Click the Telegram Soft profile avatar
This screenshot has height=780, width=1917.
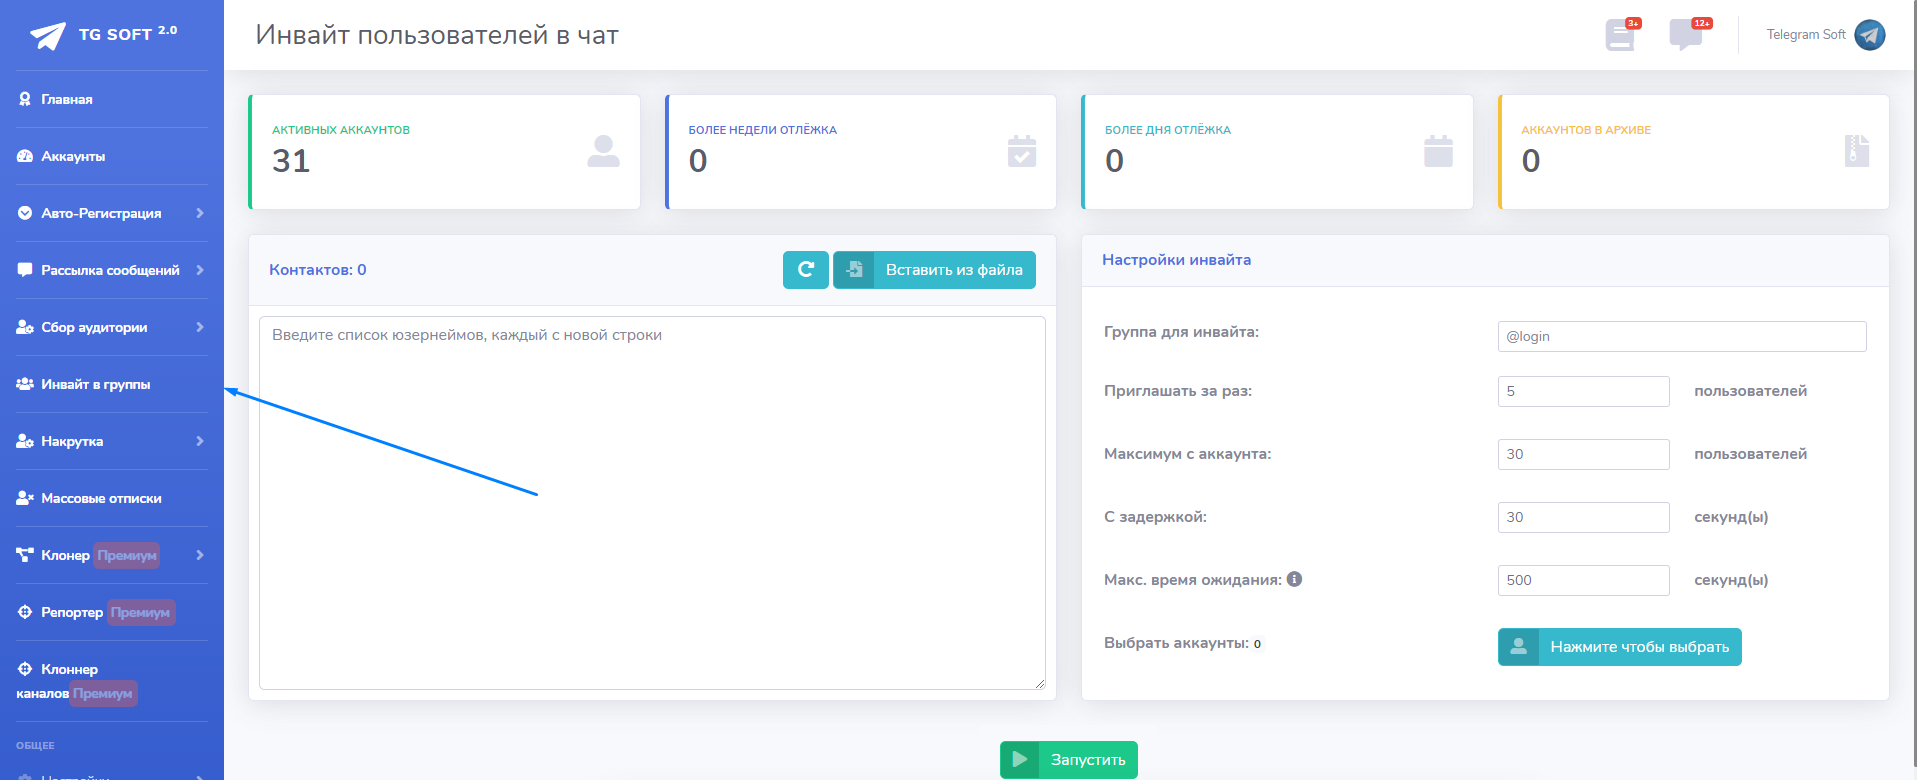click(1870, 35)
